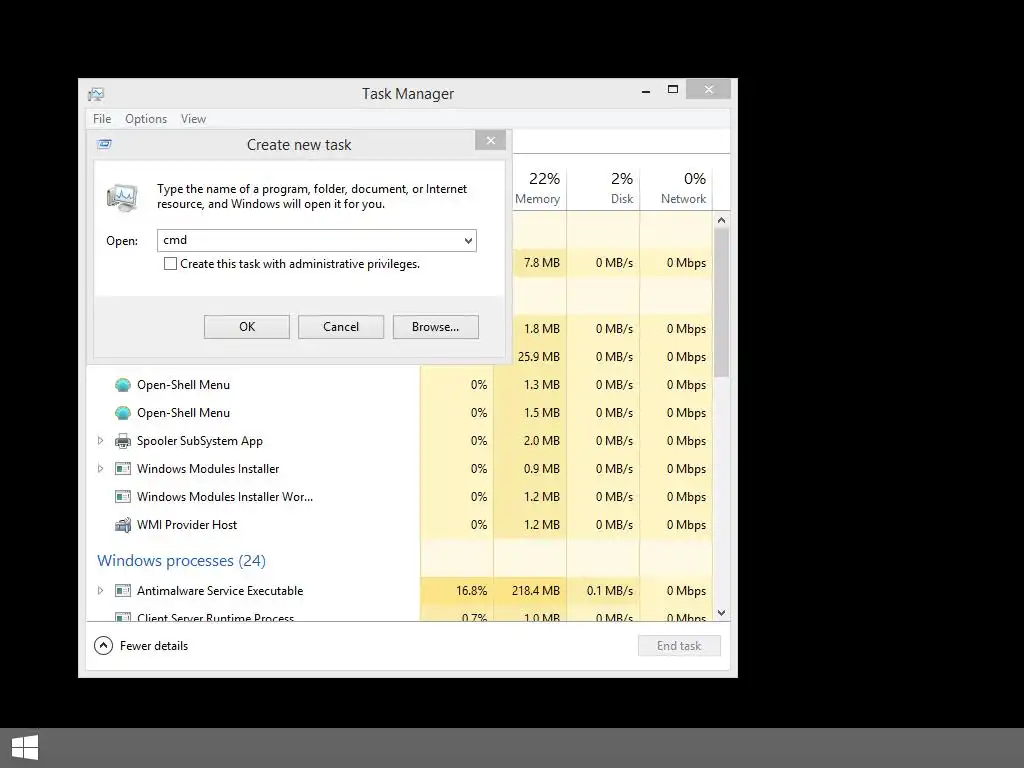This screenshot has height=768, width=1024.
Task: Click the Windows Modules Installer icon
Action: point(123,469)
